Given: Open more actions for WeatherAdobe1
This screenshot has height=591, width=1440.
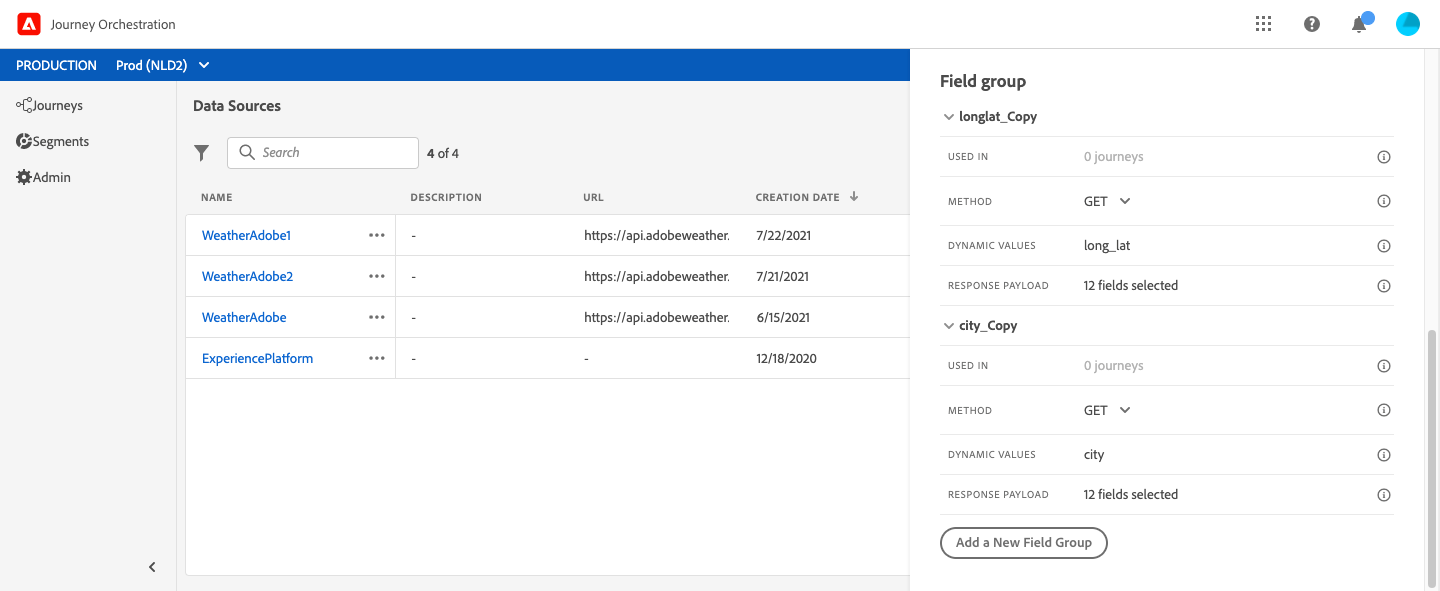Looking at the screenshot, I should [376, 235].
